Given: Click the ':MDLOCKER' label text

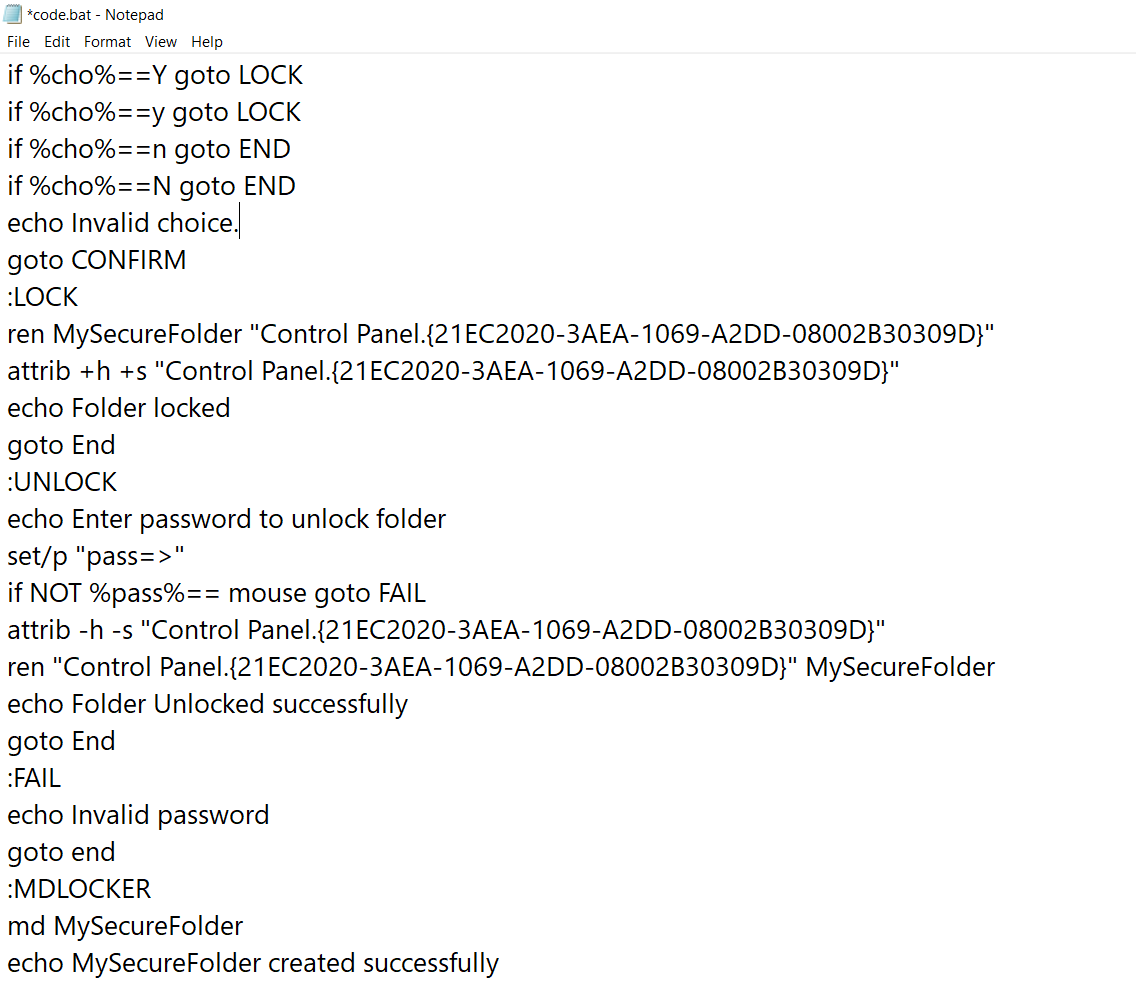Looking at the screenshot, I should click(x=79, y=889).
